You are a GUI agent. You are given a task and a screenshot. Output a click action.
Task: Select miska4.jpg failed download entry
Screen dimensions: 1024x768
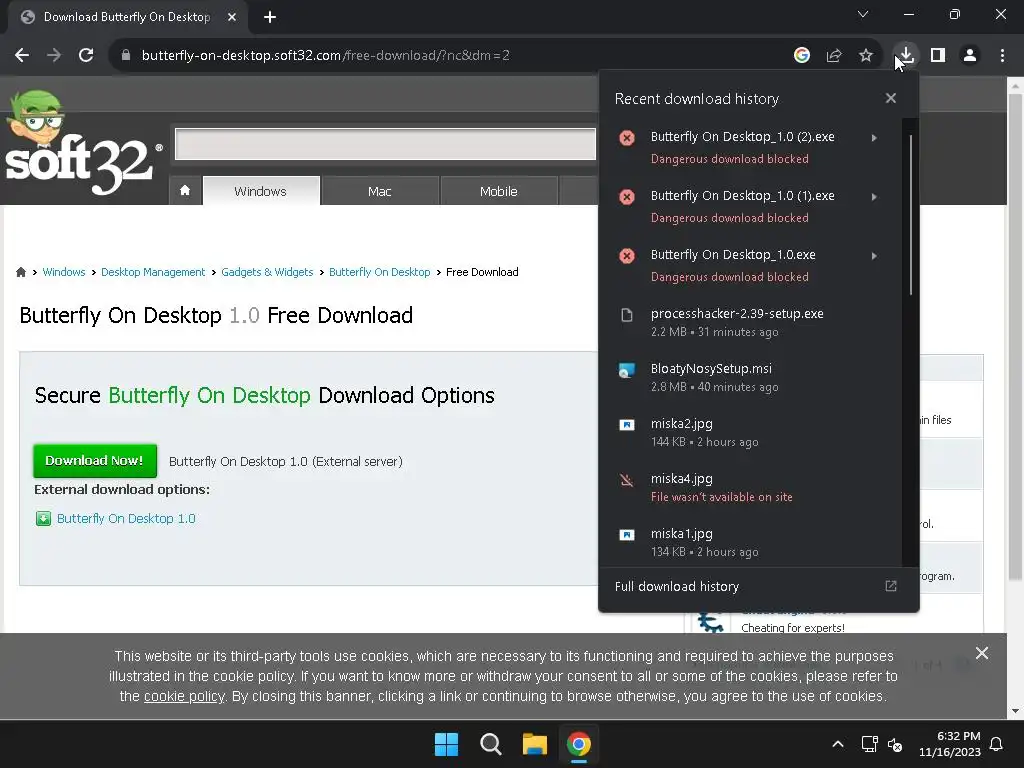pos(750,487)
